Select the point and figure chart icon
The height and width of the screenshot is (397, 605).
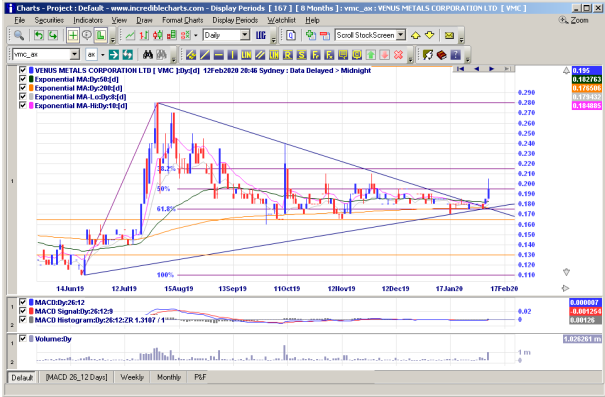pos(185,35)
